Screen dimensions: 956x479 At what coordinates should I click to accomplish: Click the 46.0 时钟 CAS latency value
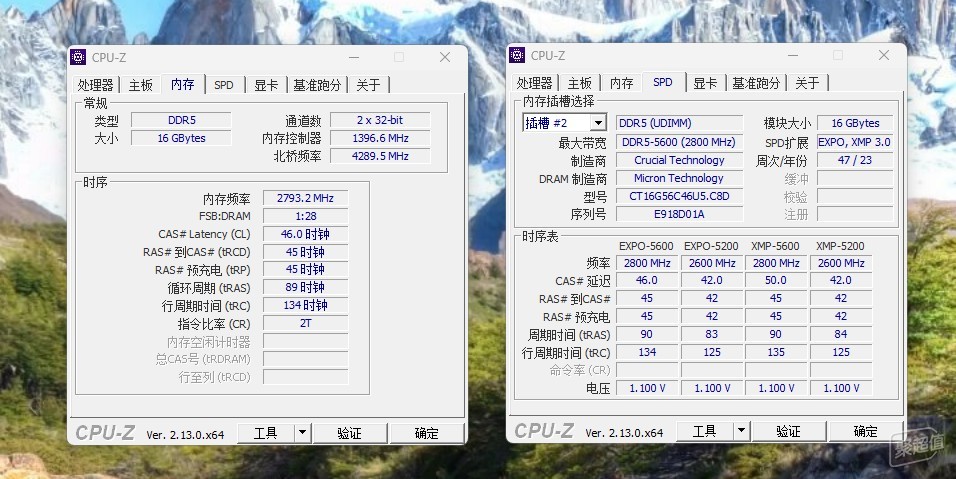tap(305, 234)
